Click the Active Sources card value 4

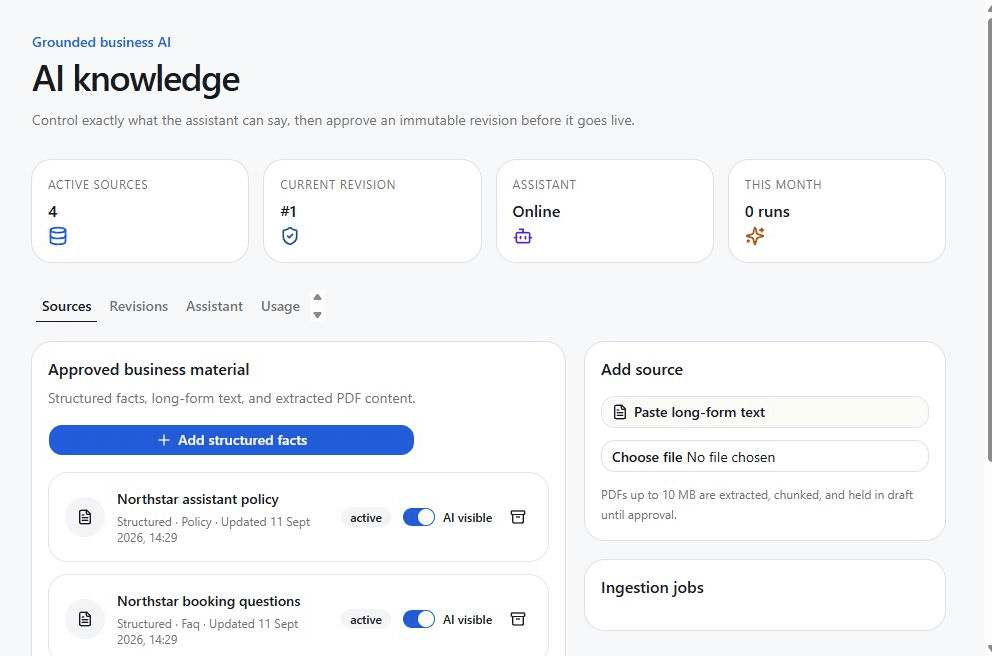[x=53, y=211]
